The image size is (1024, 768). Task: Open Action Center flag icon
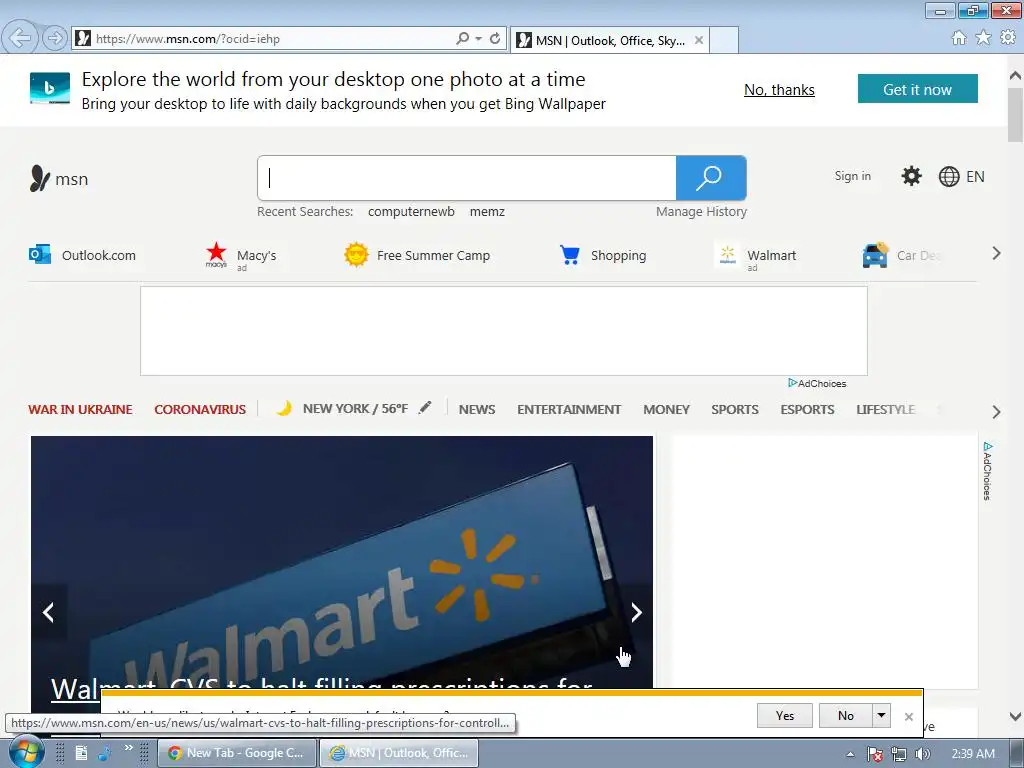875,754
